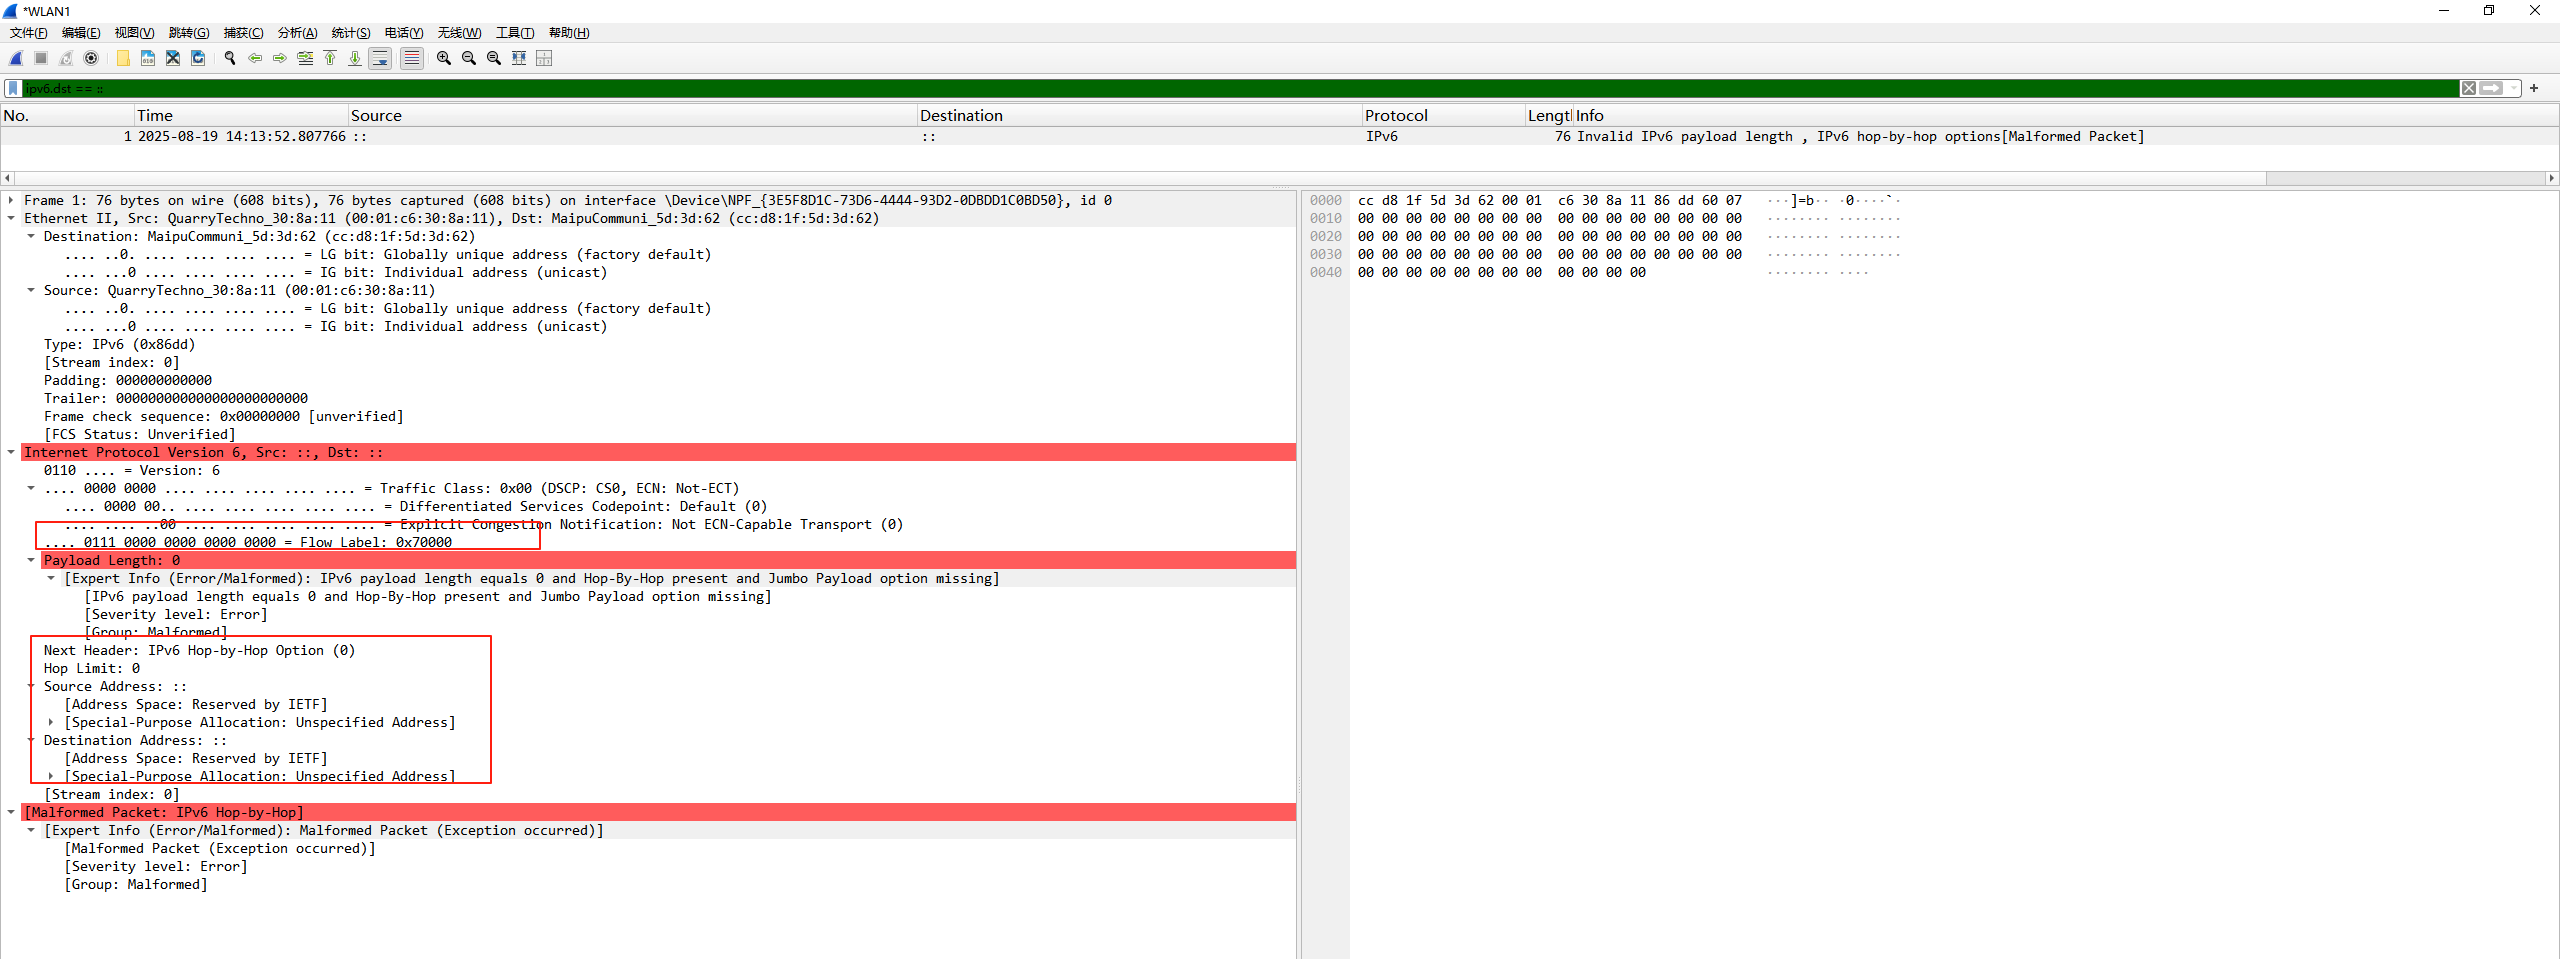Click the display filter input field
This screenshot has height=959, width=2560.
coord(1240,88)
